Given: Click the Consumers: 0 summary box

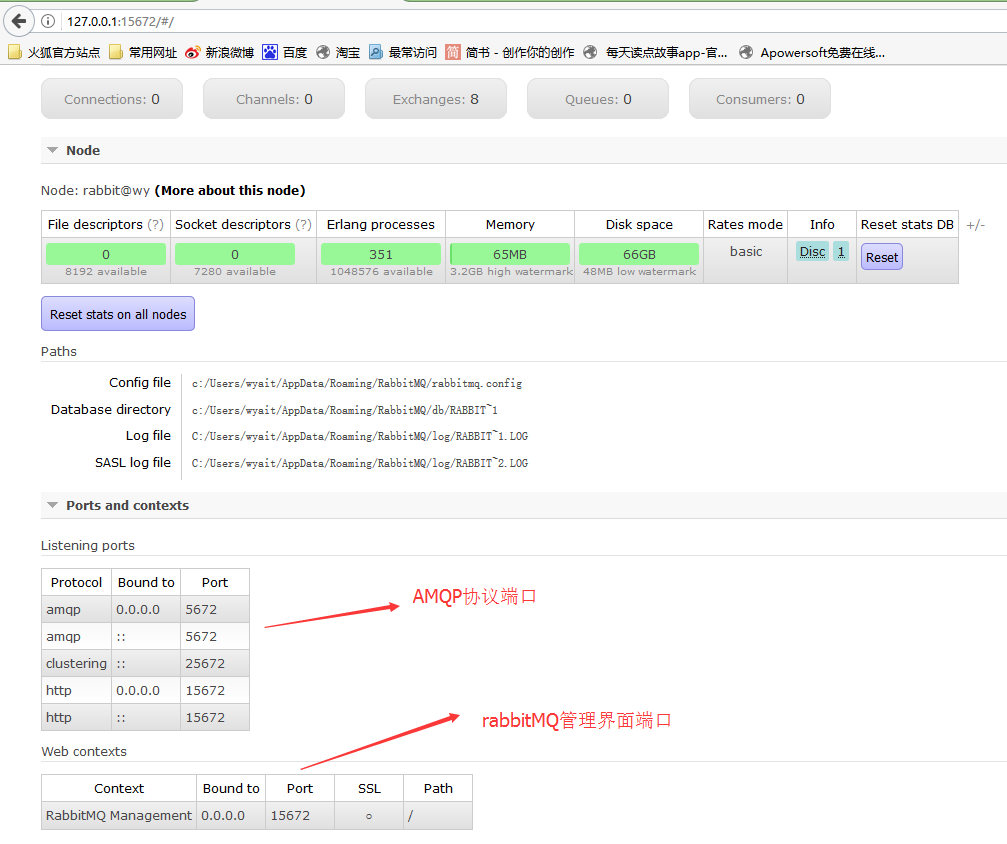Looking at the screenshot, I should (760, 99).
